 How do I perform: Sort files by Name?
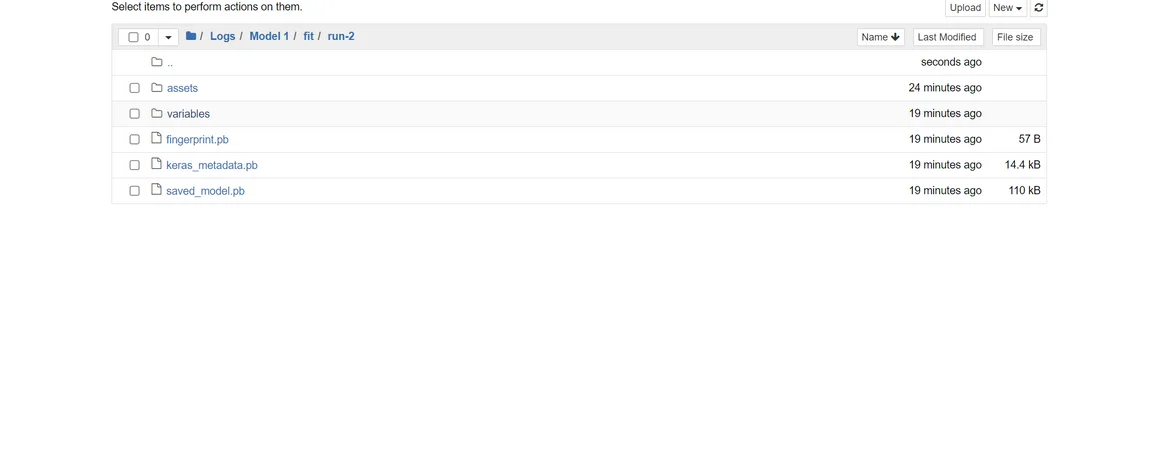881,37
